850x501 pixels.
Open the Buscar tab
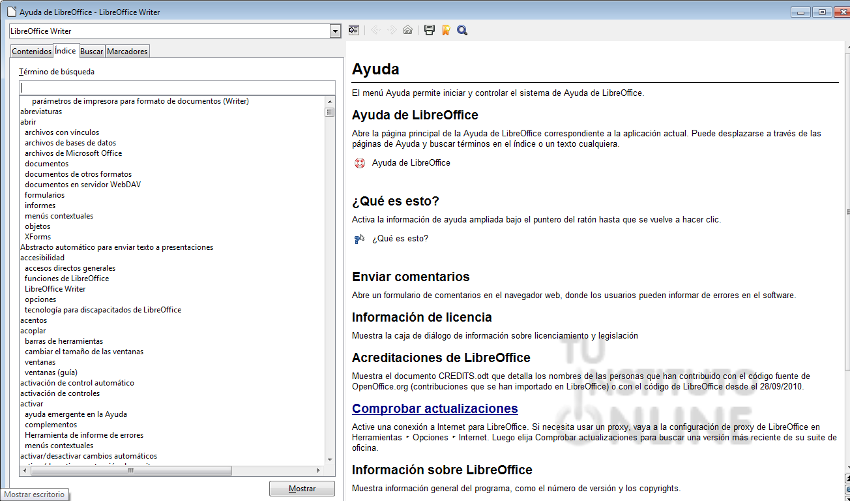tap(91, 51)
